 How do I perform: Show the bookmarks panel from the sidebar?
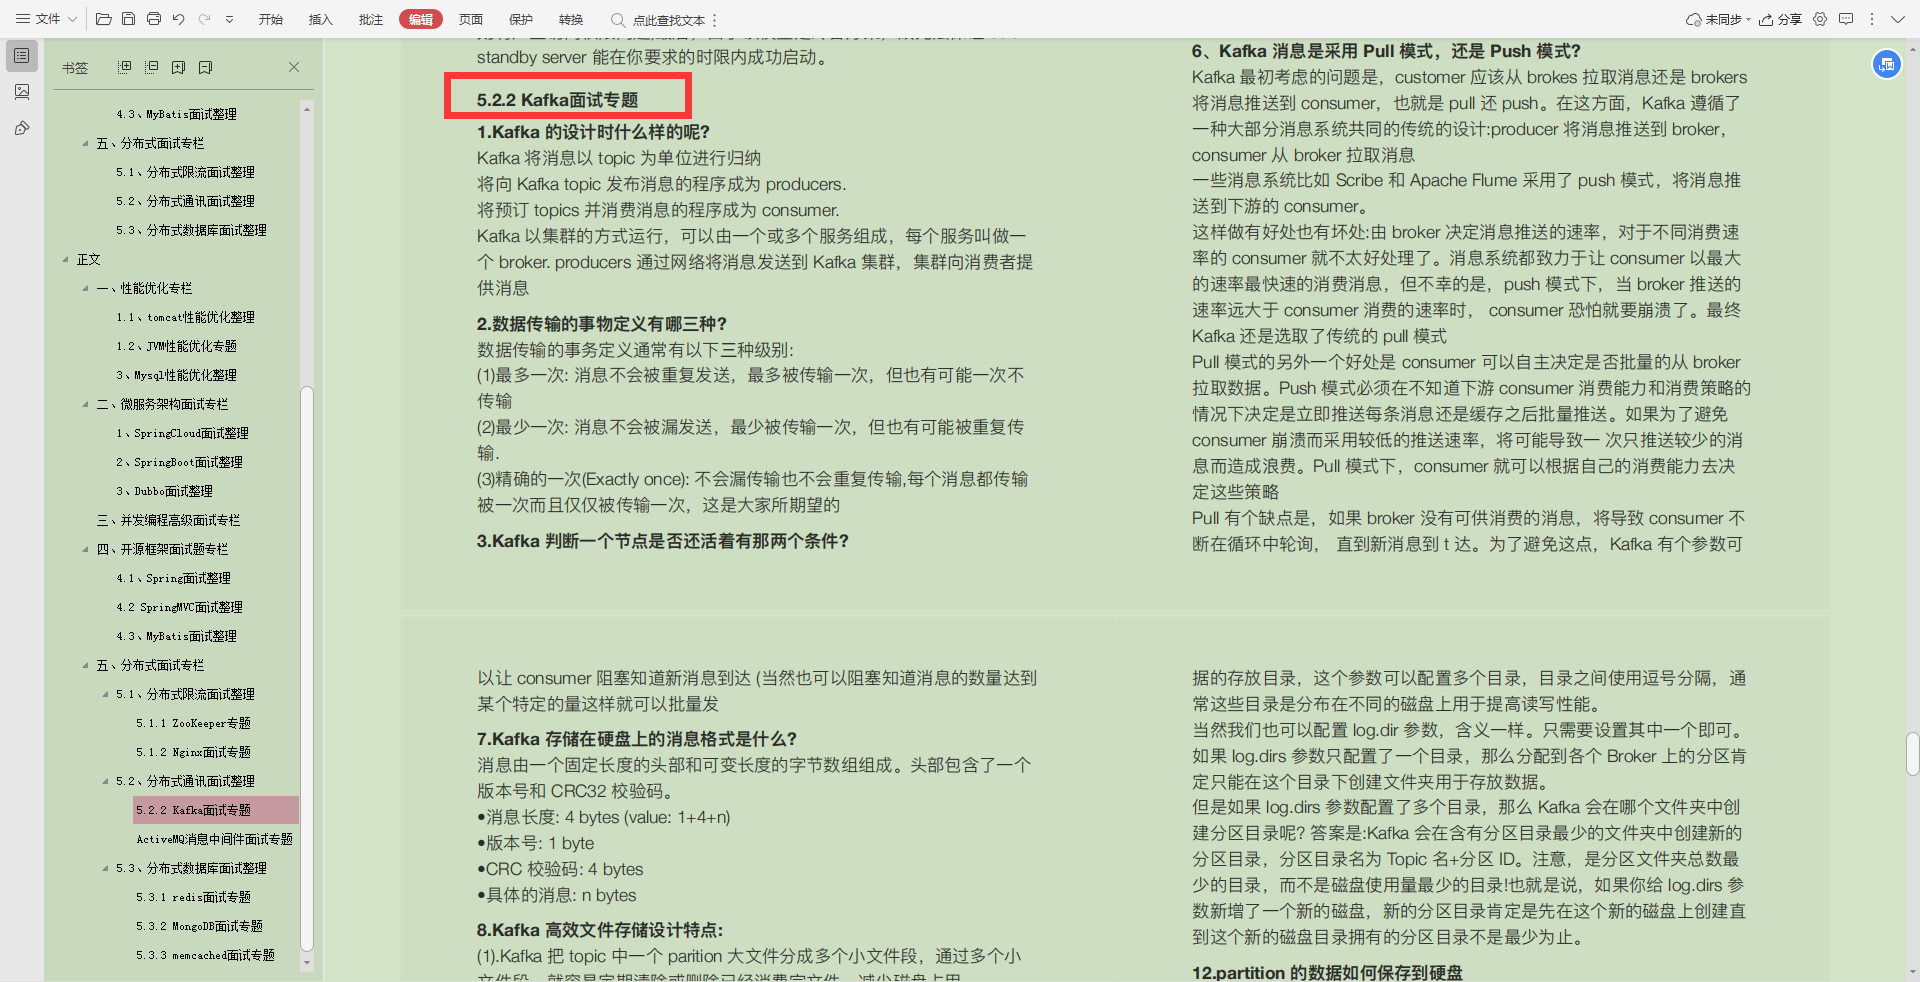[x=22, y=56]
